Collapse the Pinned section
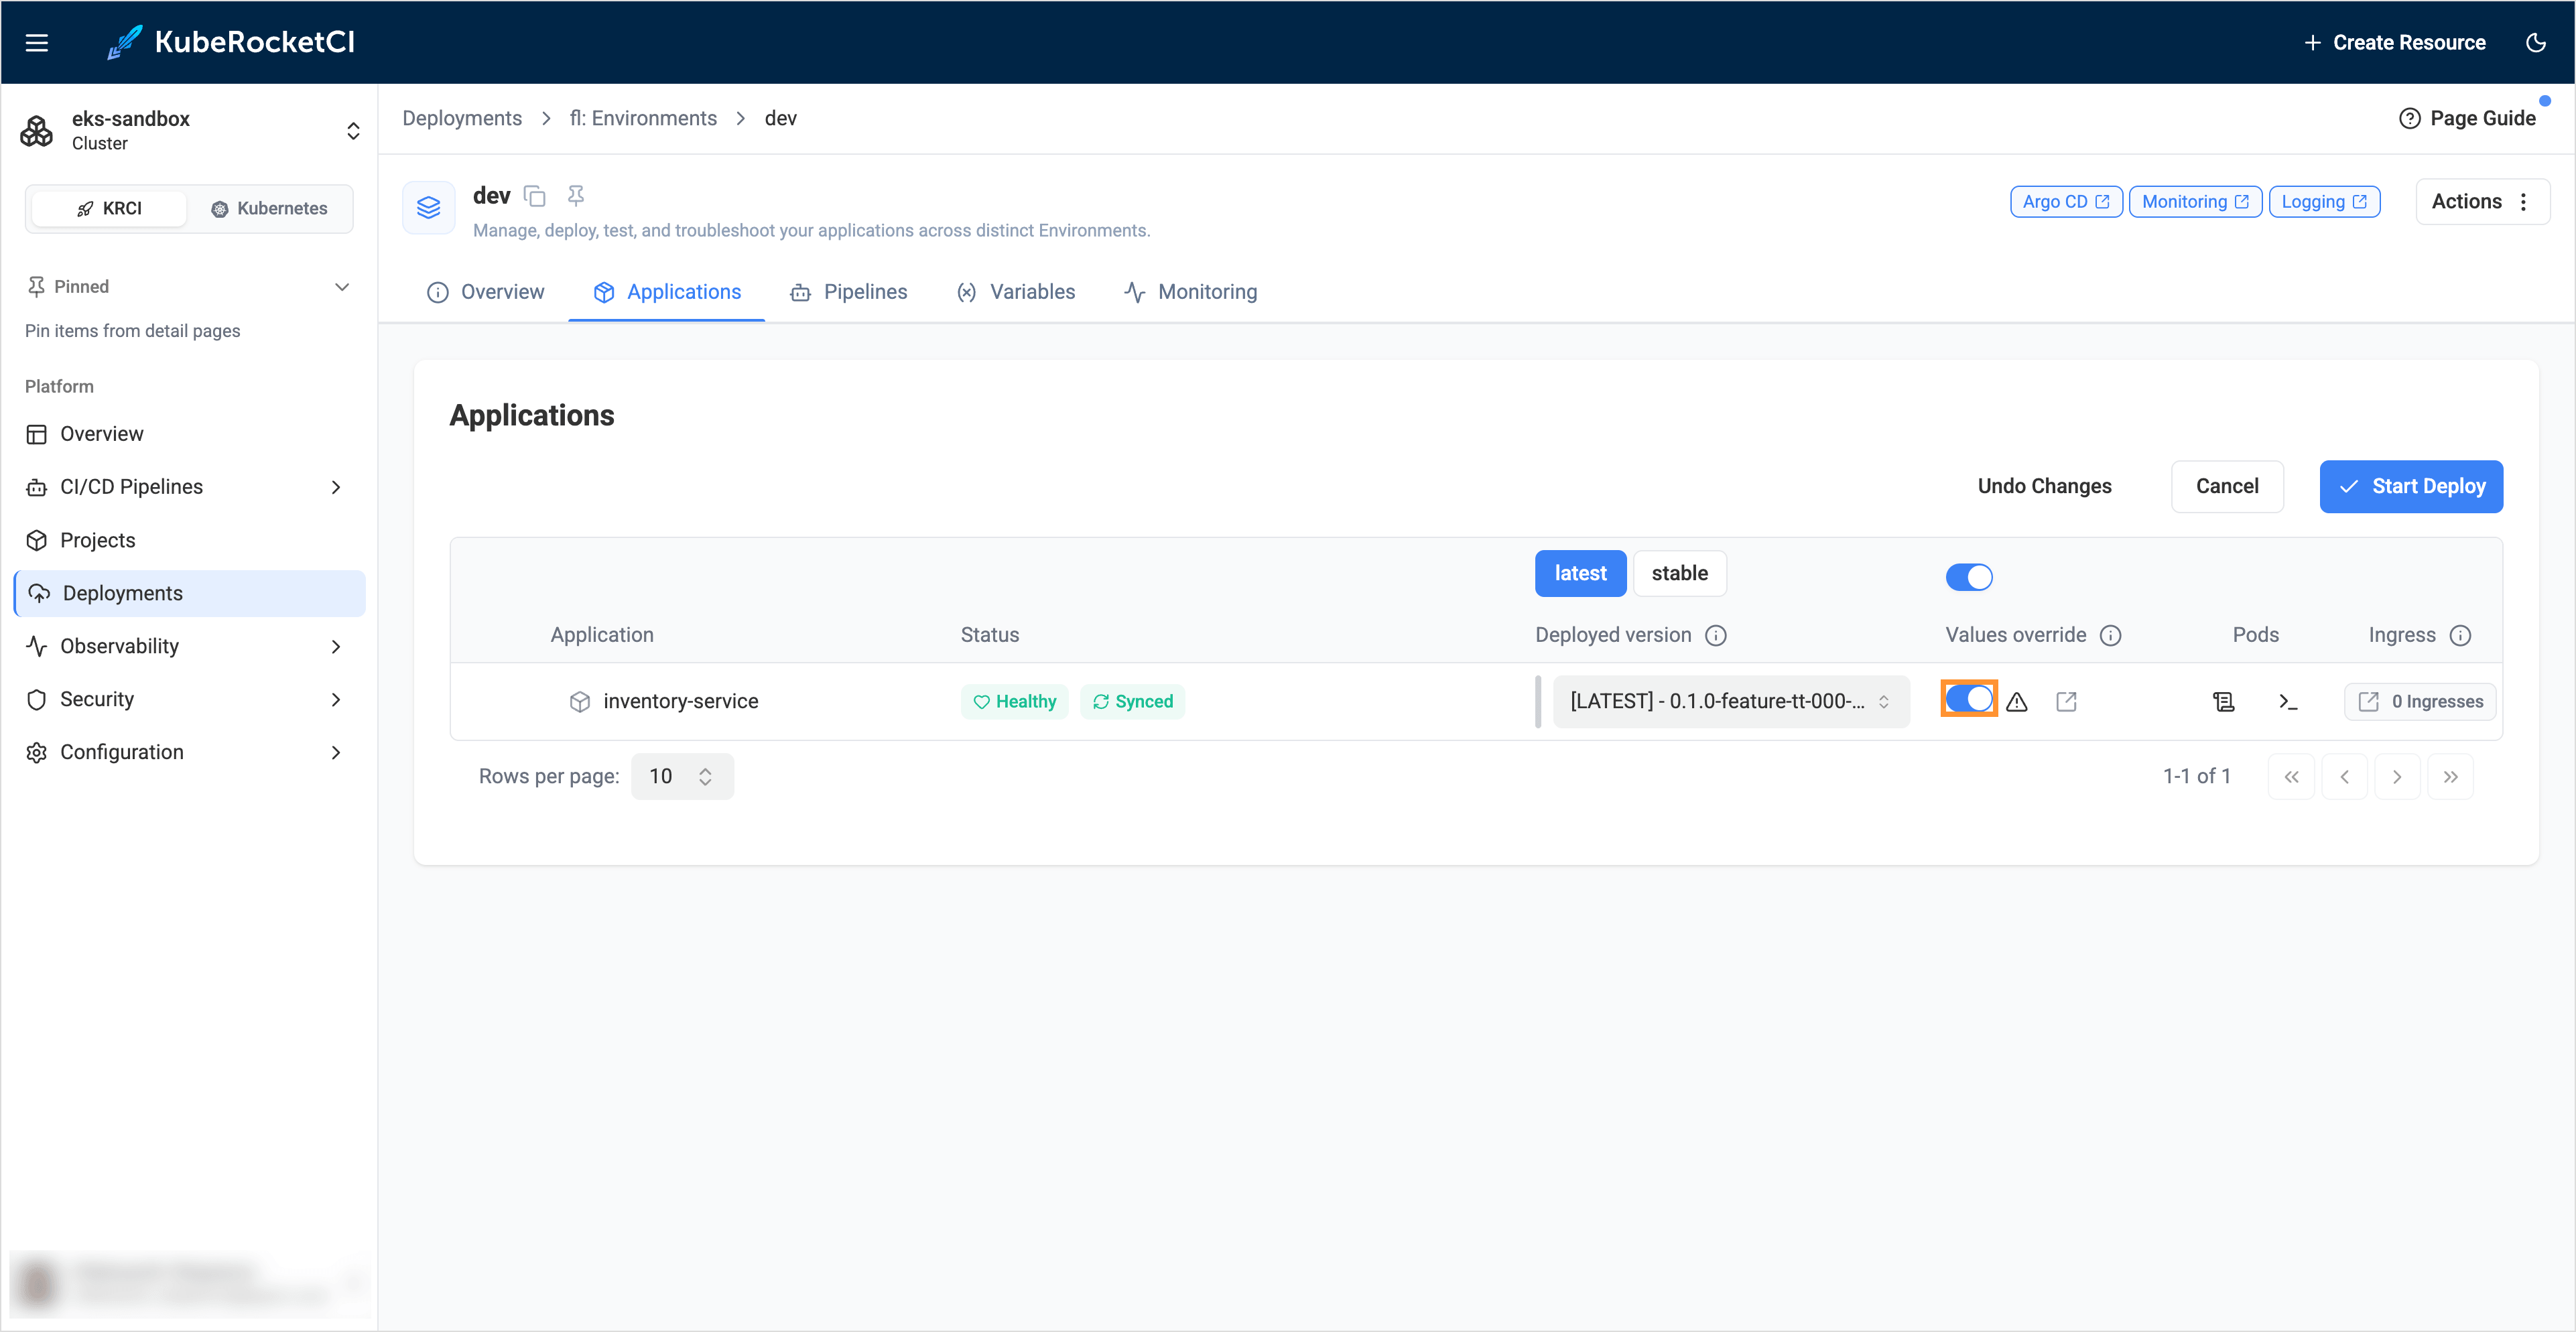Image resolution: width=2576 pixels, height=1332 pixels. (x=341, y=287)
